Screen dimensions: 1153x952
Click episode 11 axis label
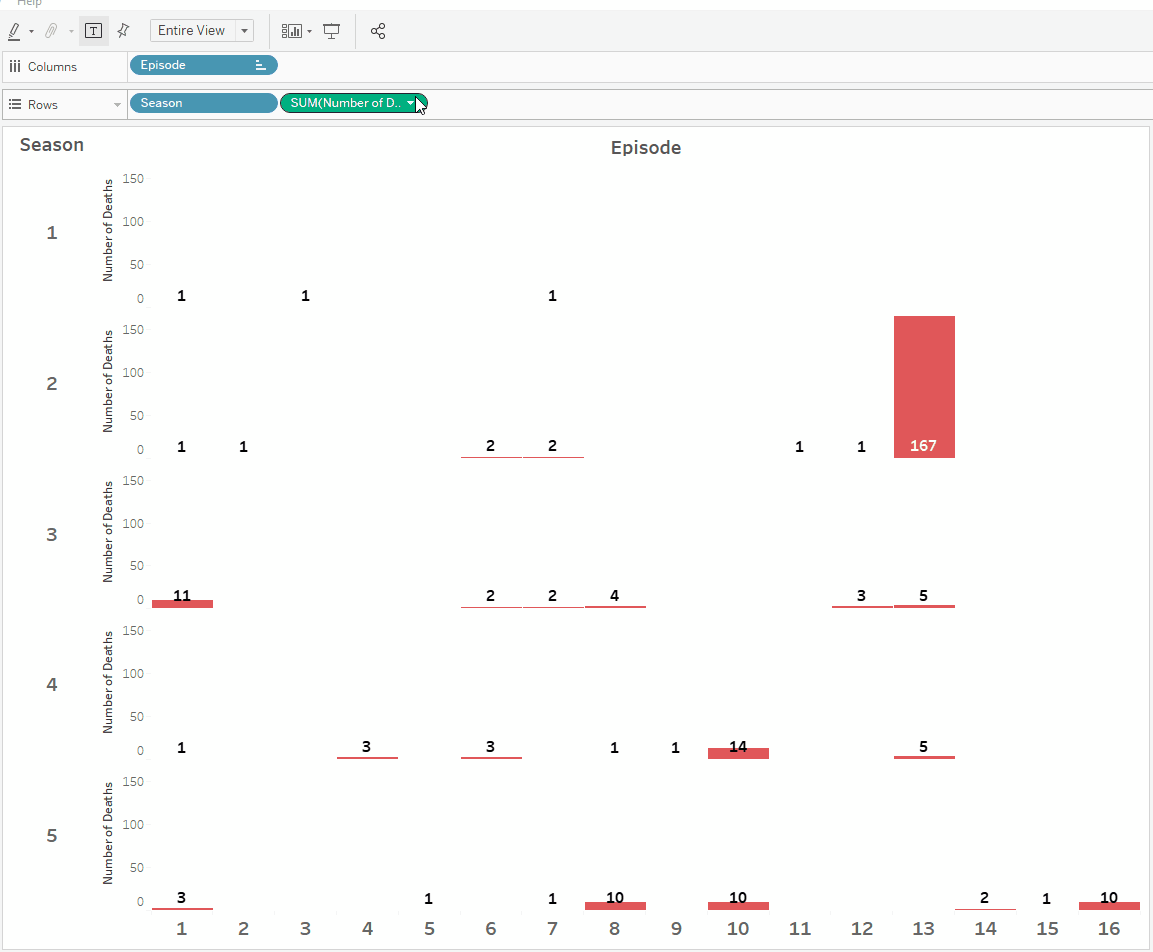(800, 928)
